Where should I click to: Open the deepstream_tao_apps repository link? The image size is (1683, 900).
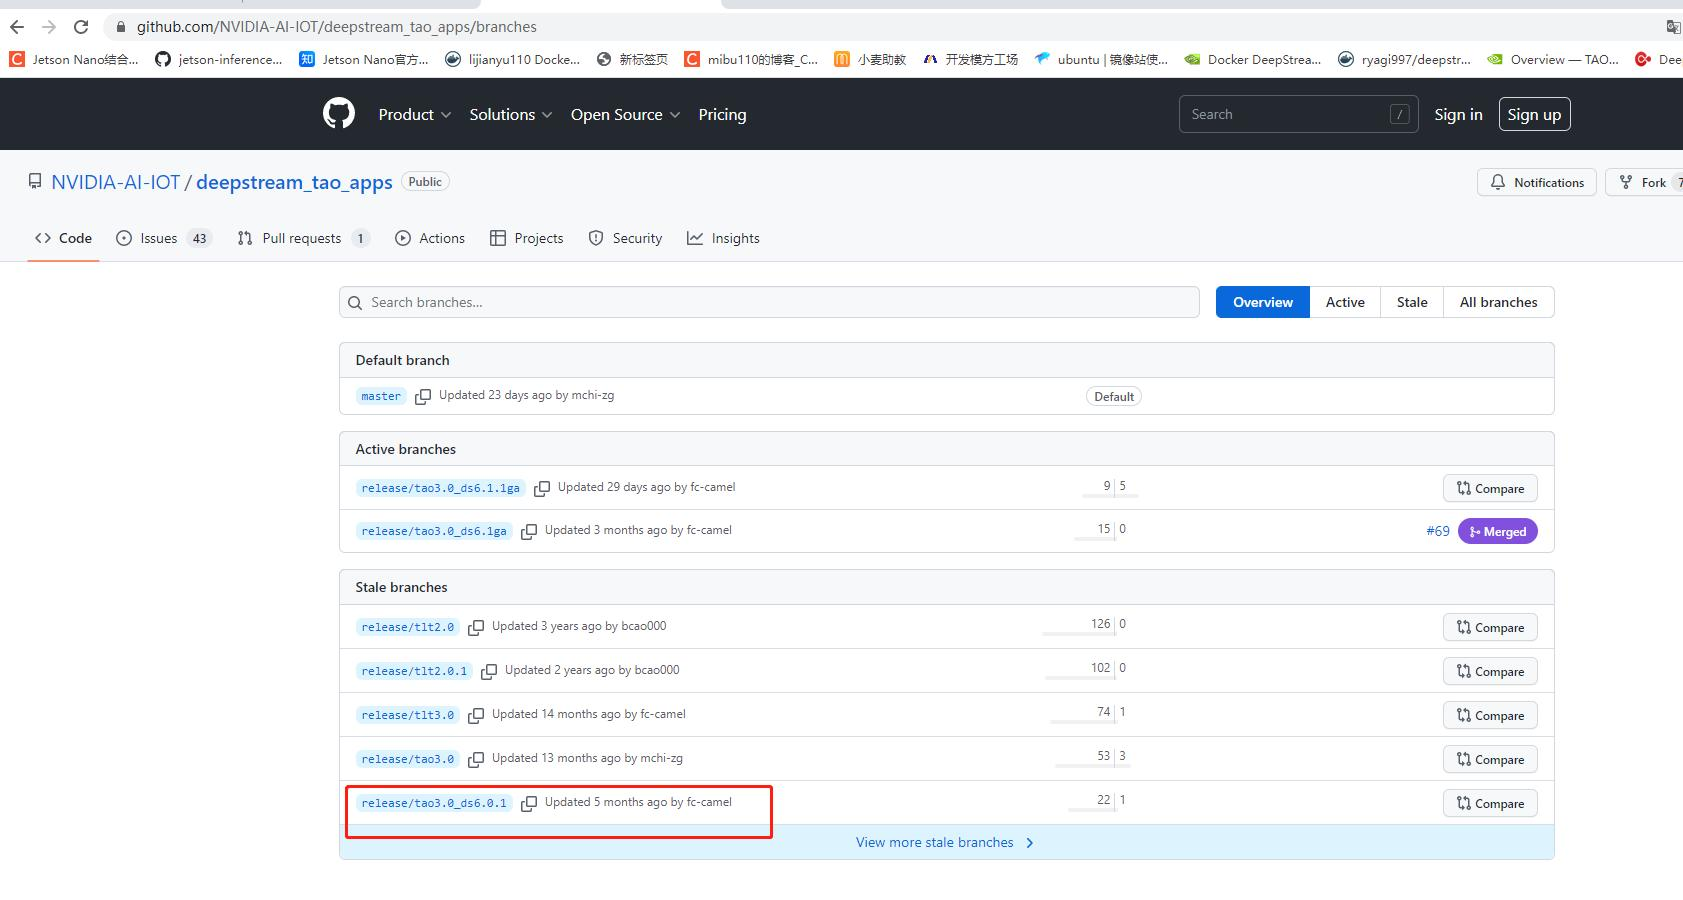pos(294,182)
